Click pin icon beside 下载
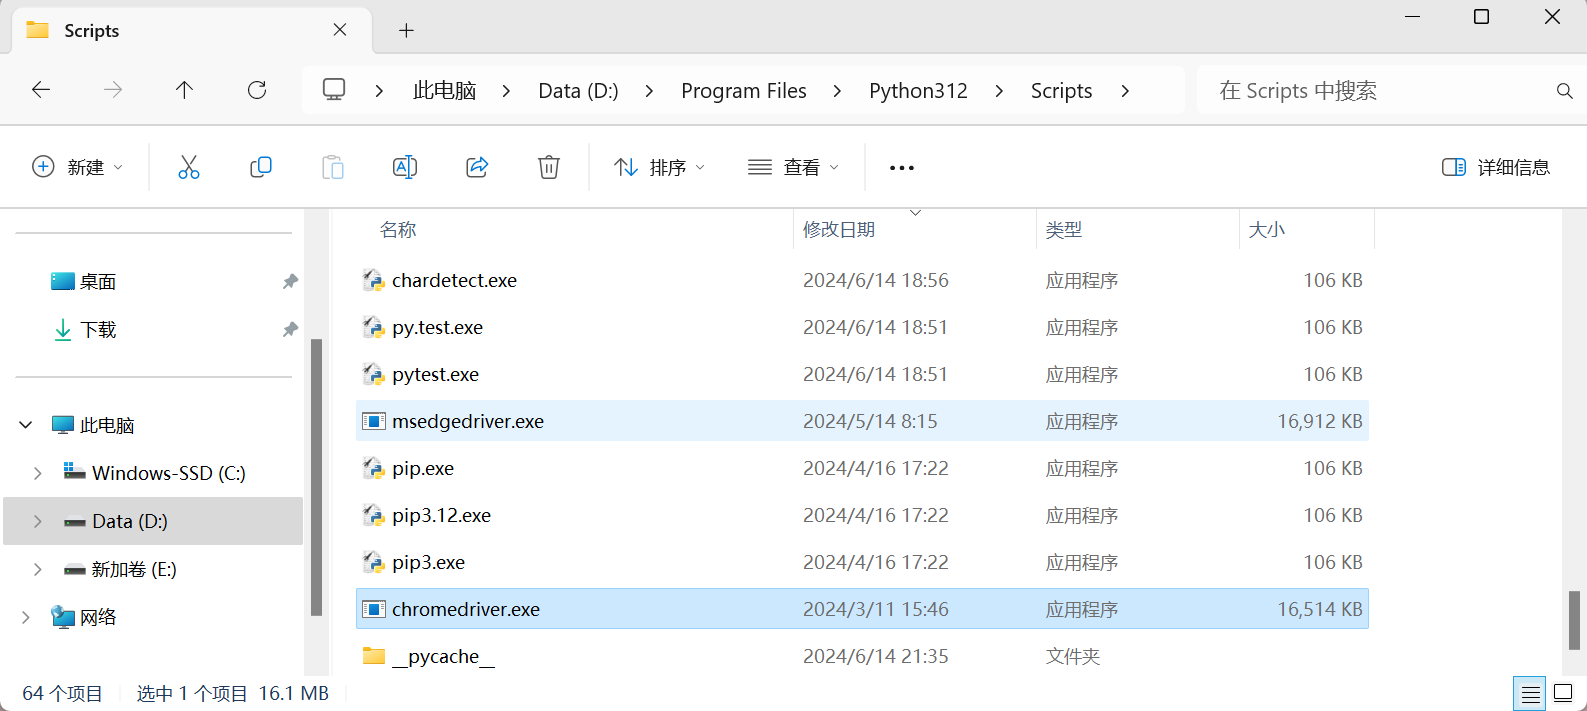Screen dimensions: 1587x711 coord(290,330)
